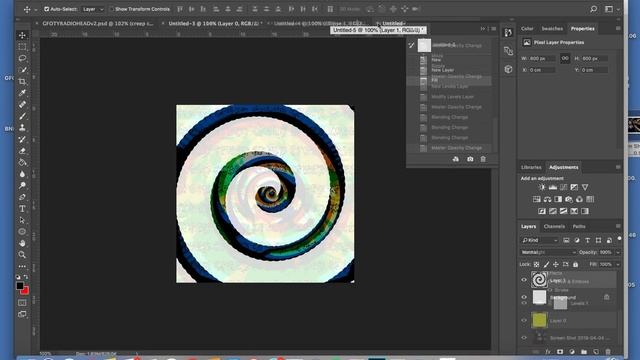Select the Path Selection tool

pos(22,220)
